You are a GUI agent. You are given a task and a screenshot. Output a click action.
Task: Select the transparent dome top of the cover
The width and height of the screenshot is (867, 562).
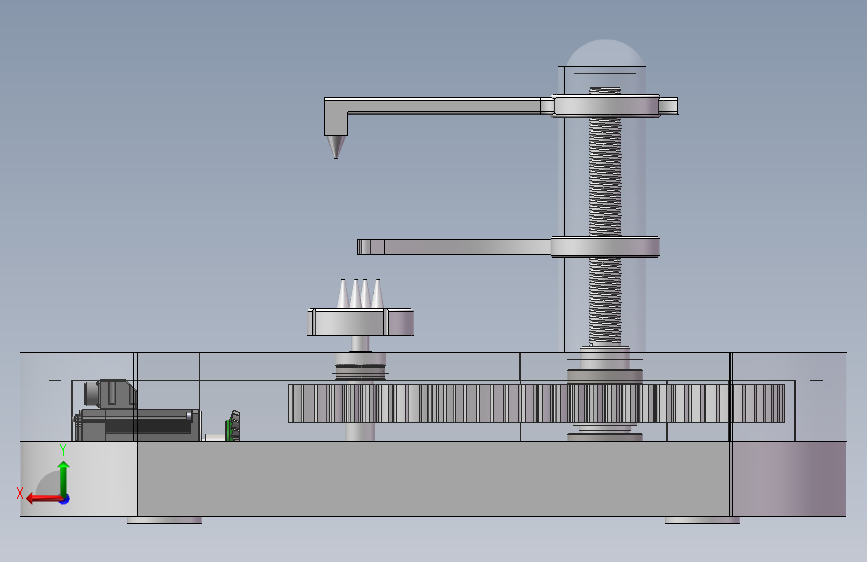[605, 53]
